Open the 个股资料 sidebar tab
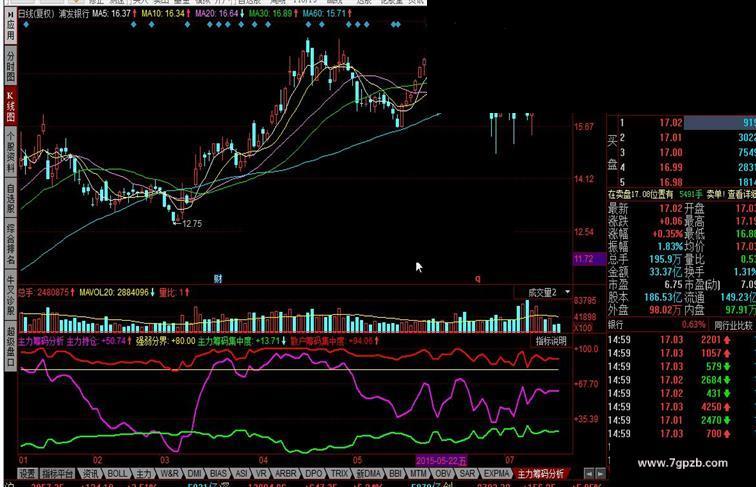The height and width of the screenshot is (487, 756). point(11,152)
